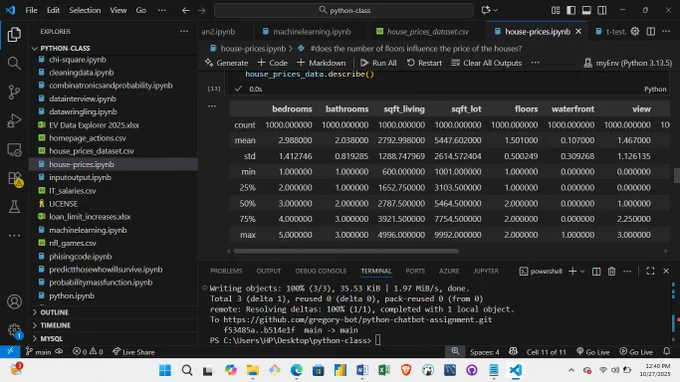Viewport: 680px width, 382px height.
Task: Go forward with the navigation arrow
Action: point(201,10)
